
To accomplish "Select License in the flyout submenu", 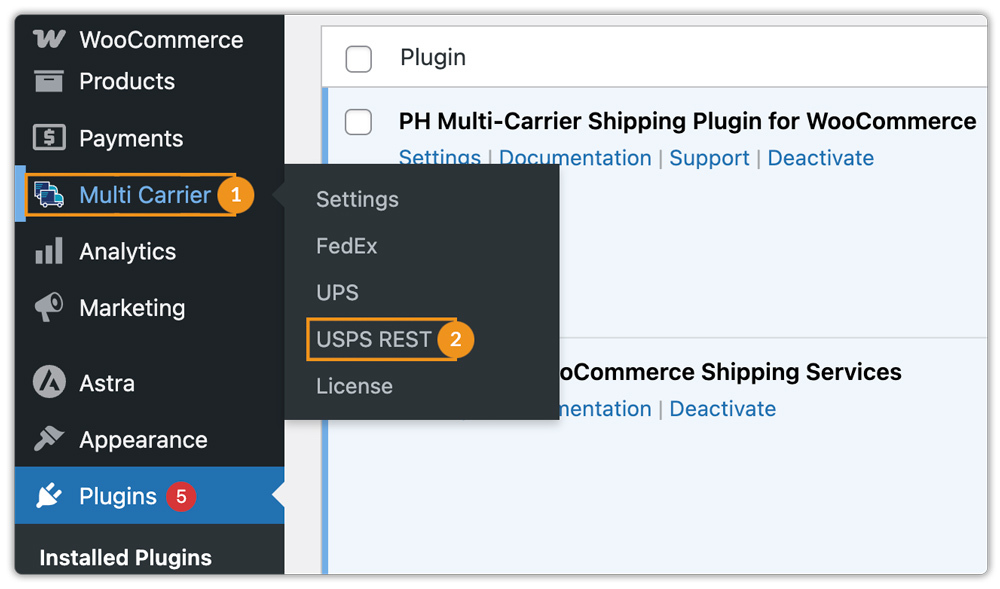I will point(354,386).
